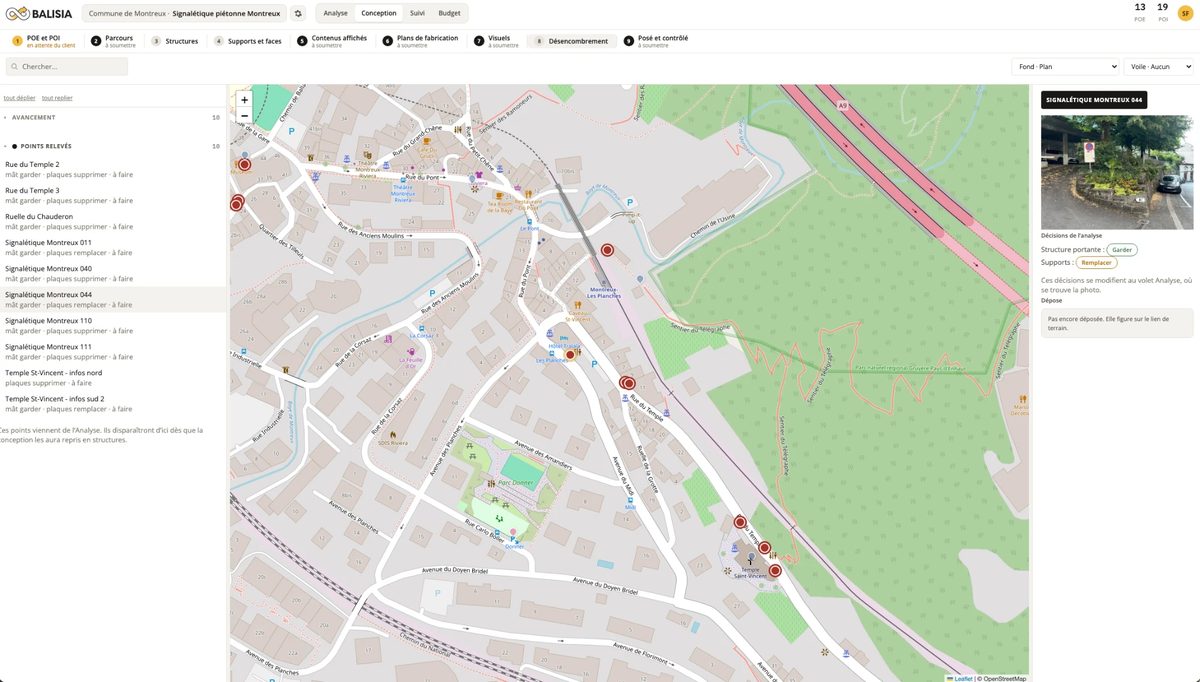Image resolution: width=1200 pixels, height=682 pixels.
Task: Go to step 5 Contenus affichés
Action: pos(333,41)
